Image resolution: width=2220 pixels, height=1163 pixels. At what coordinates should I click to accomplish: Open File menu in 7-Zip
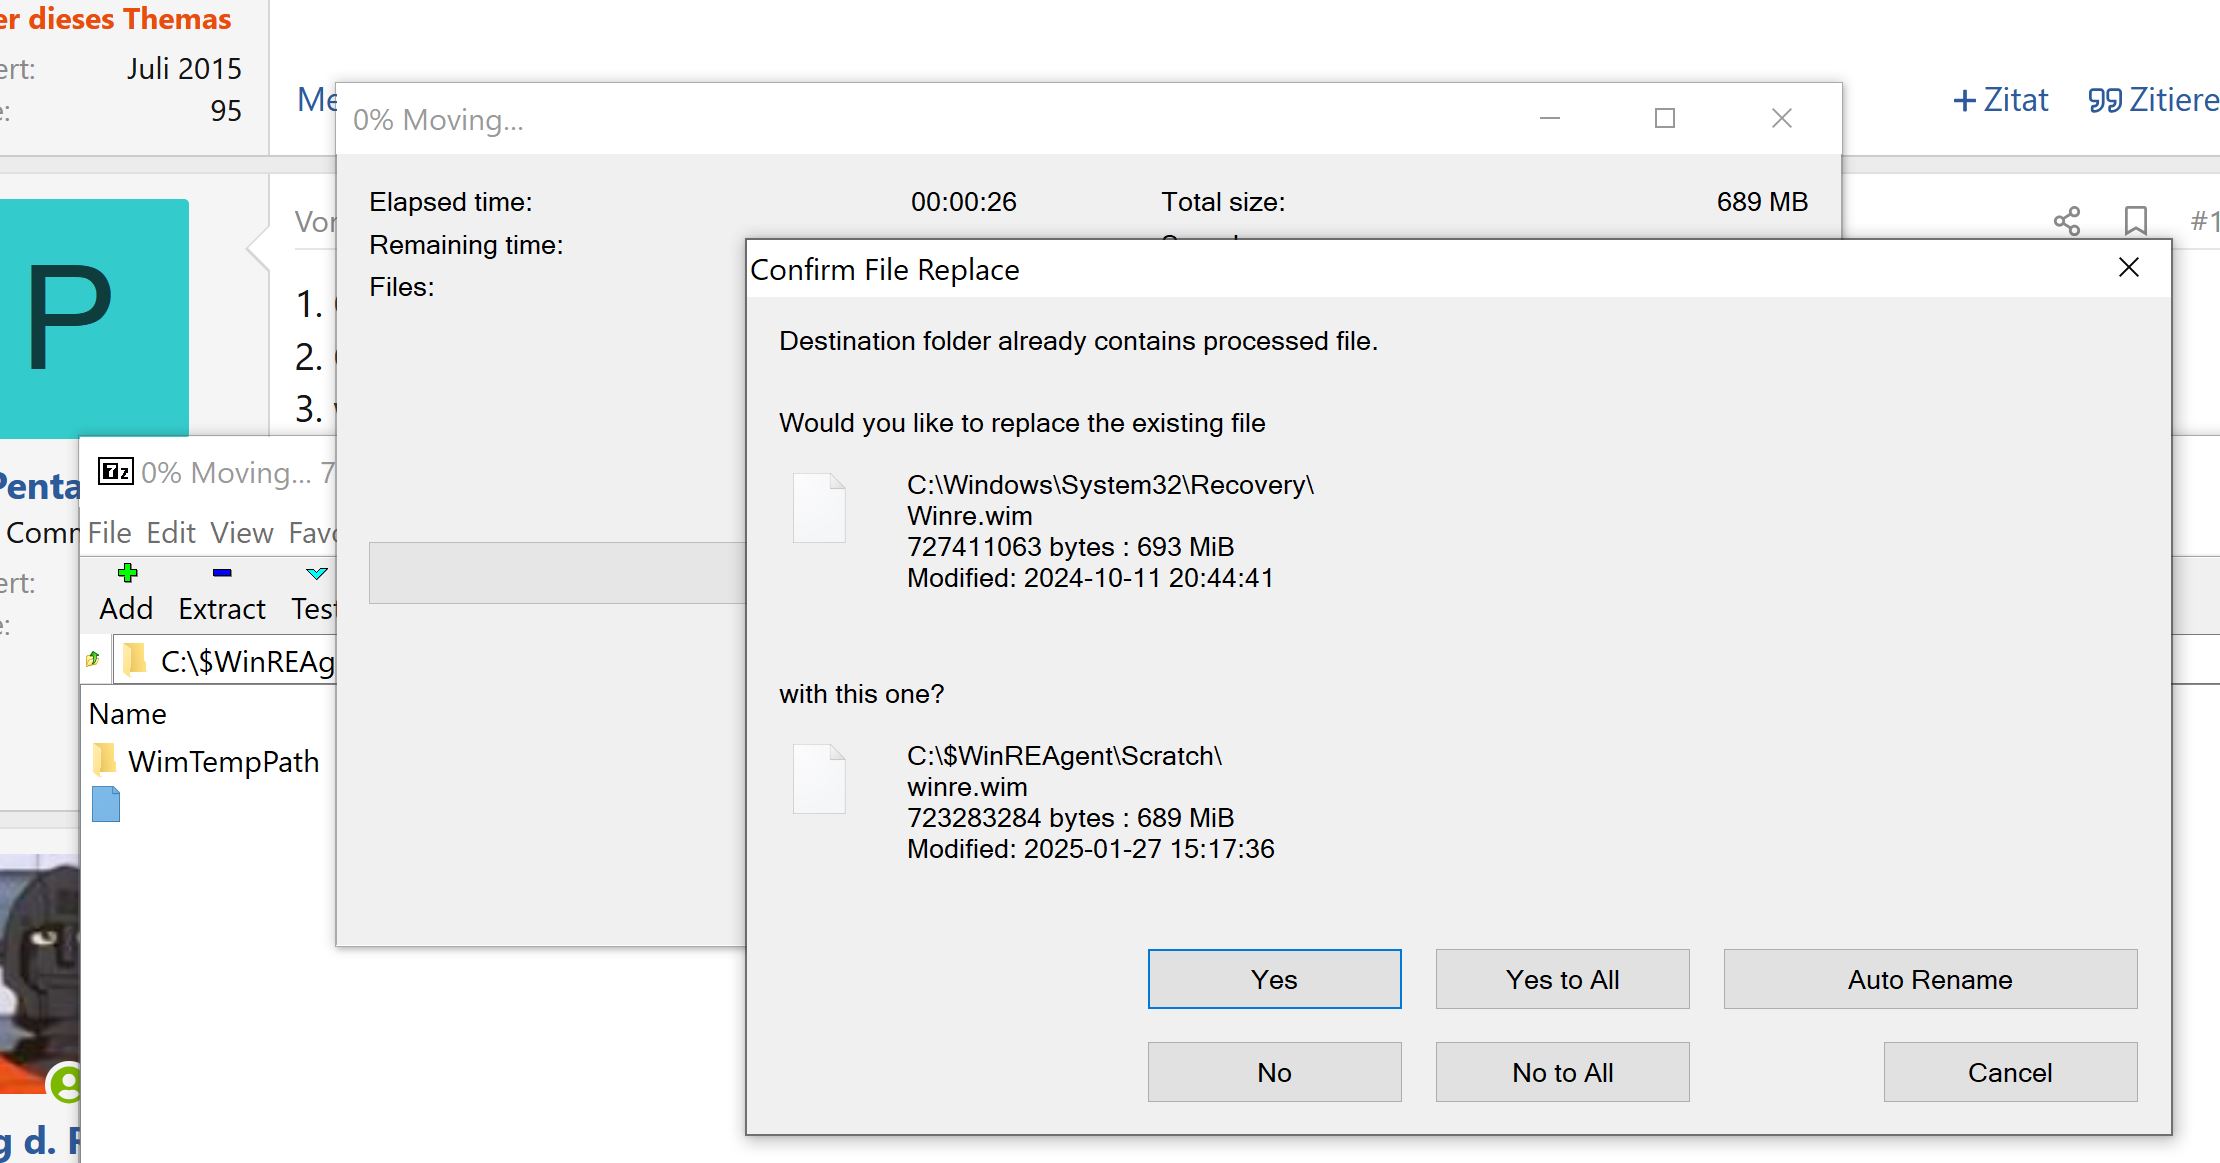click(x=107, y=532)
